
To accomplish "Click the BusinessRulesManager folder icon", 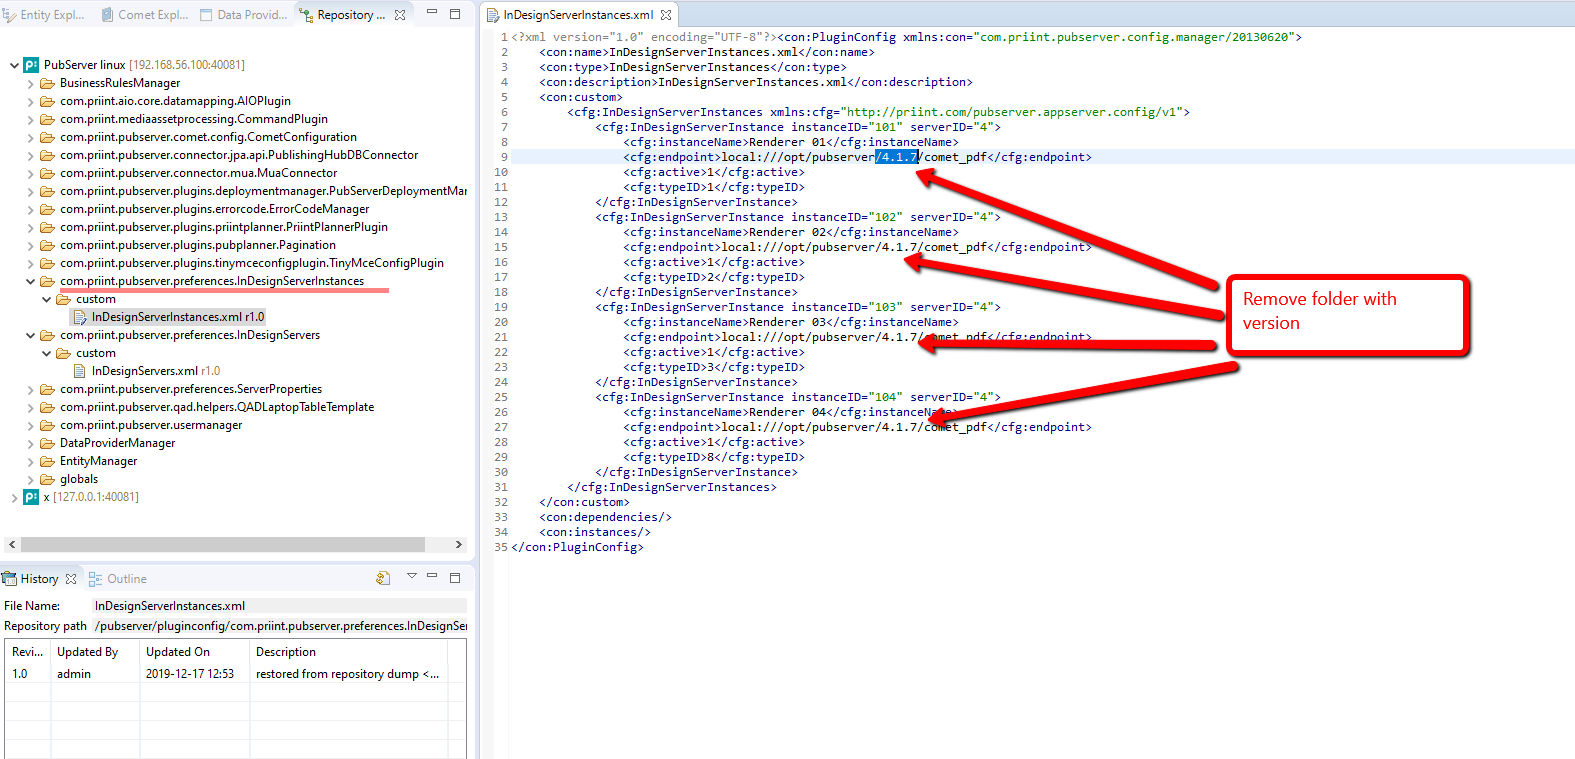I will point(47,83).
